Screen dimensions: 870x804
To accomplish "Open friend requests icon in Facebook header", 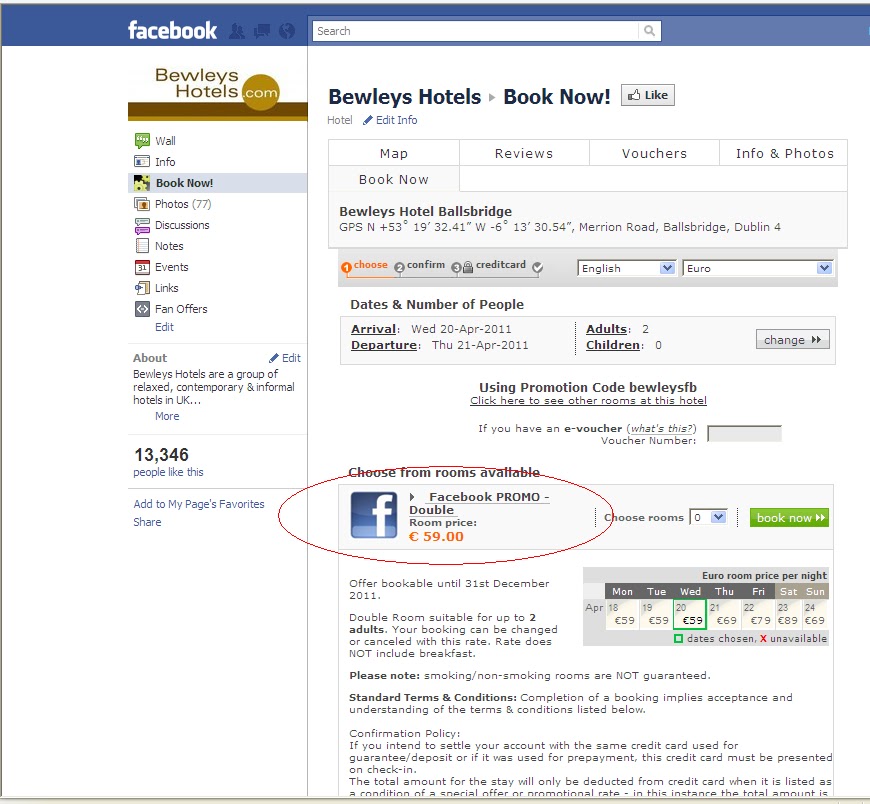I will (x=237, y=31).
